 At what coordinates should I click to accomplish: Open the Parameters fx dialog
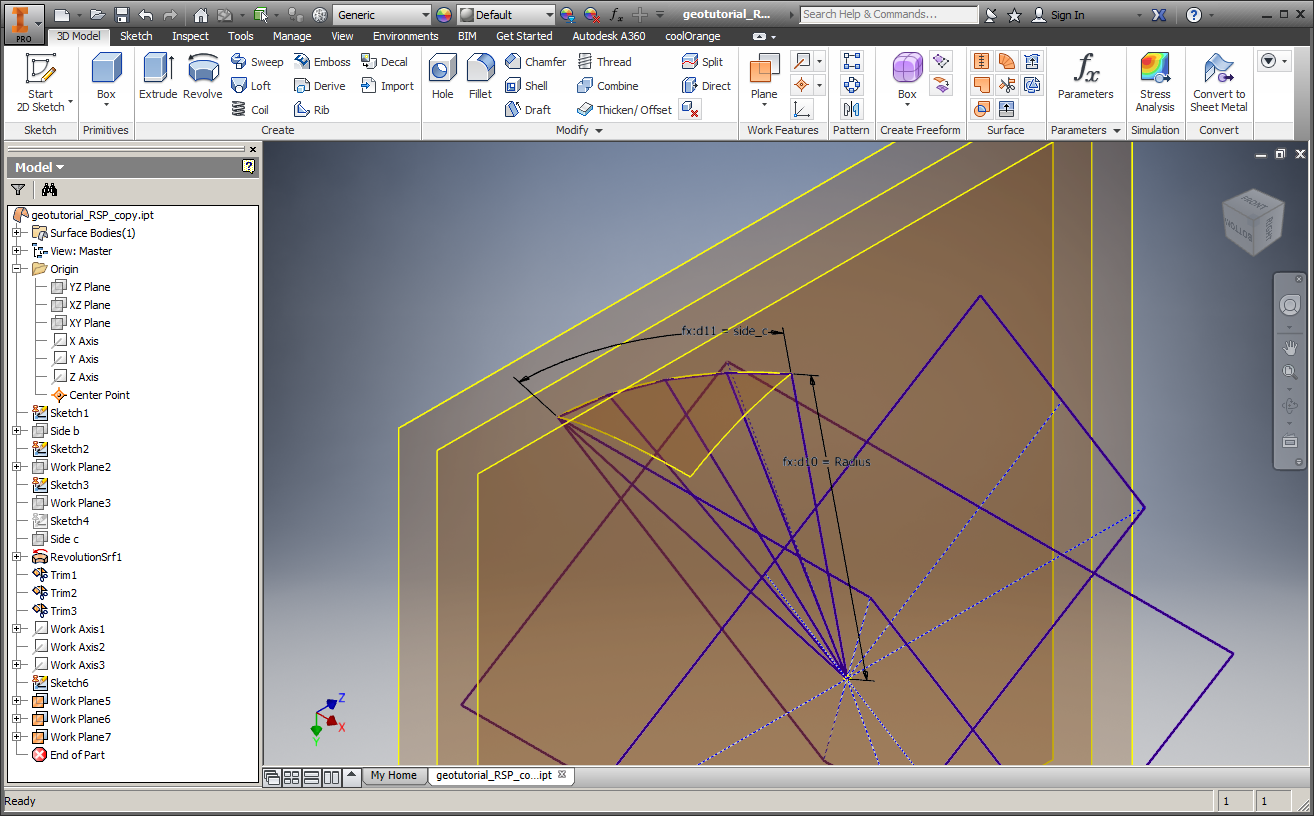pos(1085,78)
